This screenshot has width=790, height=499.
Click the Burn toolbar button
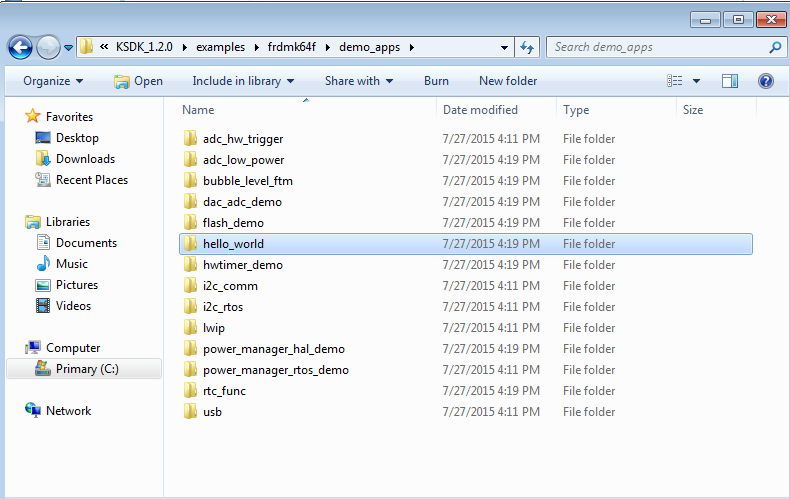pos(436,81)
